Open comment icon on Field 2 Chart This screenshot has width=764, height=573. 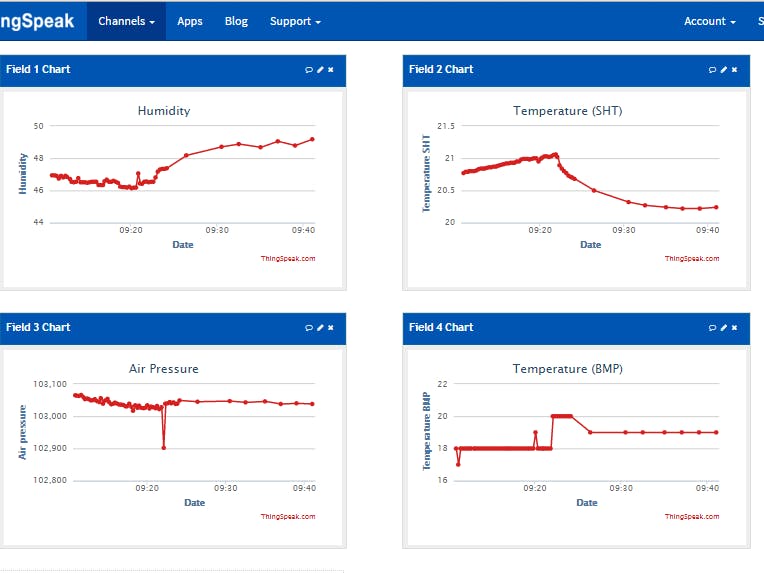(712, 70)
